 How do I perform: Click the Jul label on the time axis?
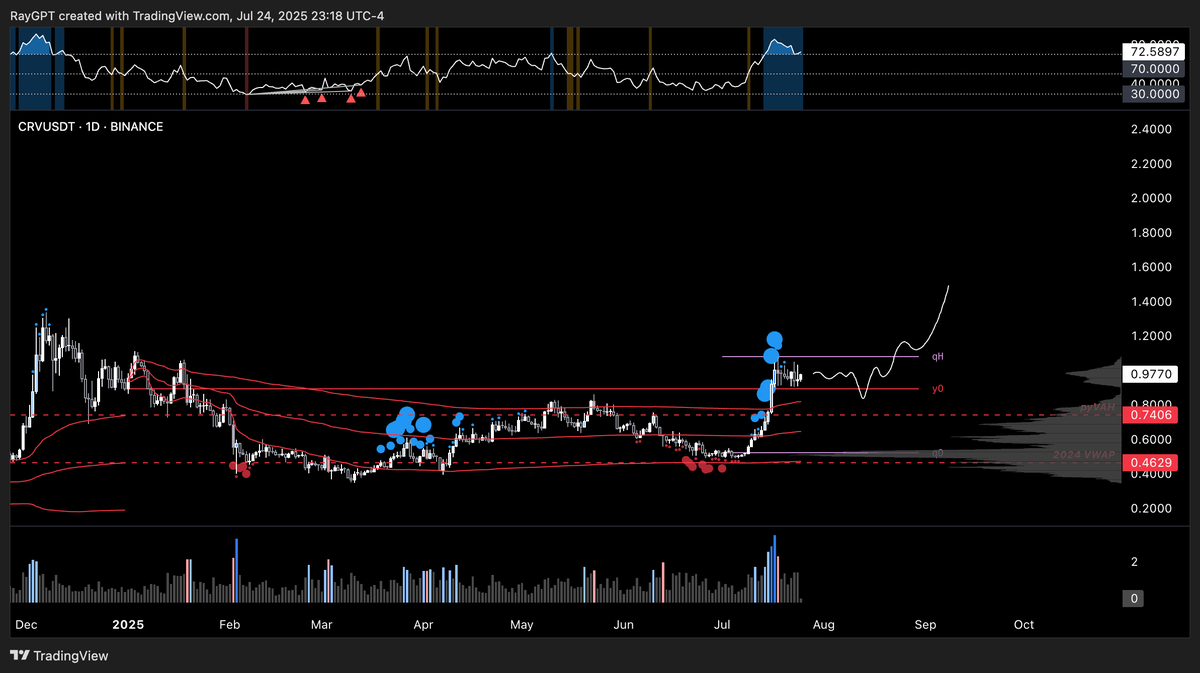(x=722, y=624)
